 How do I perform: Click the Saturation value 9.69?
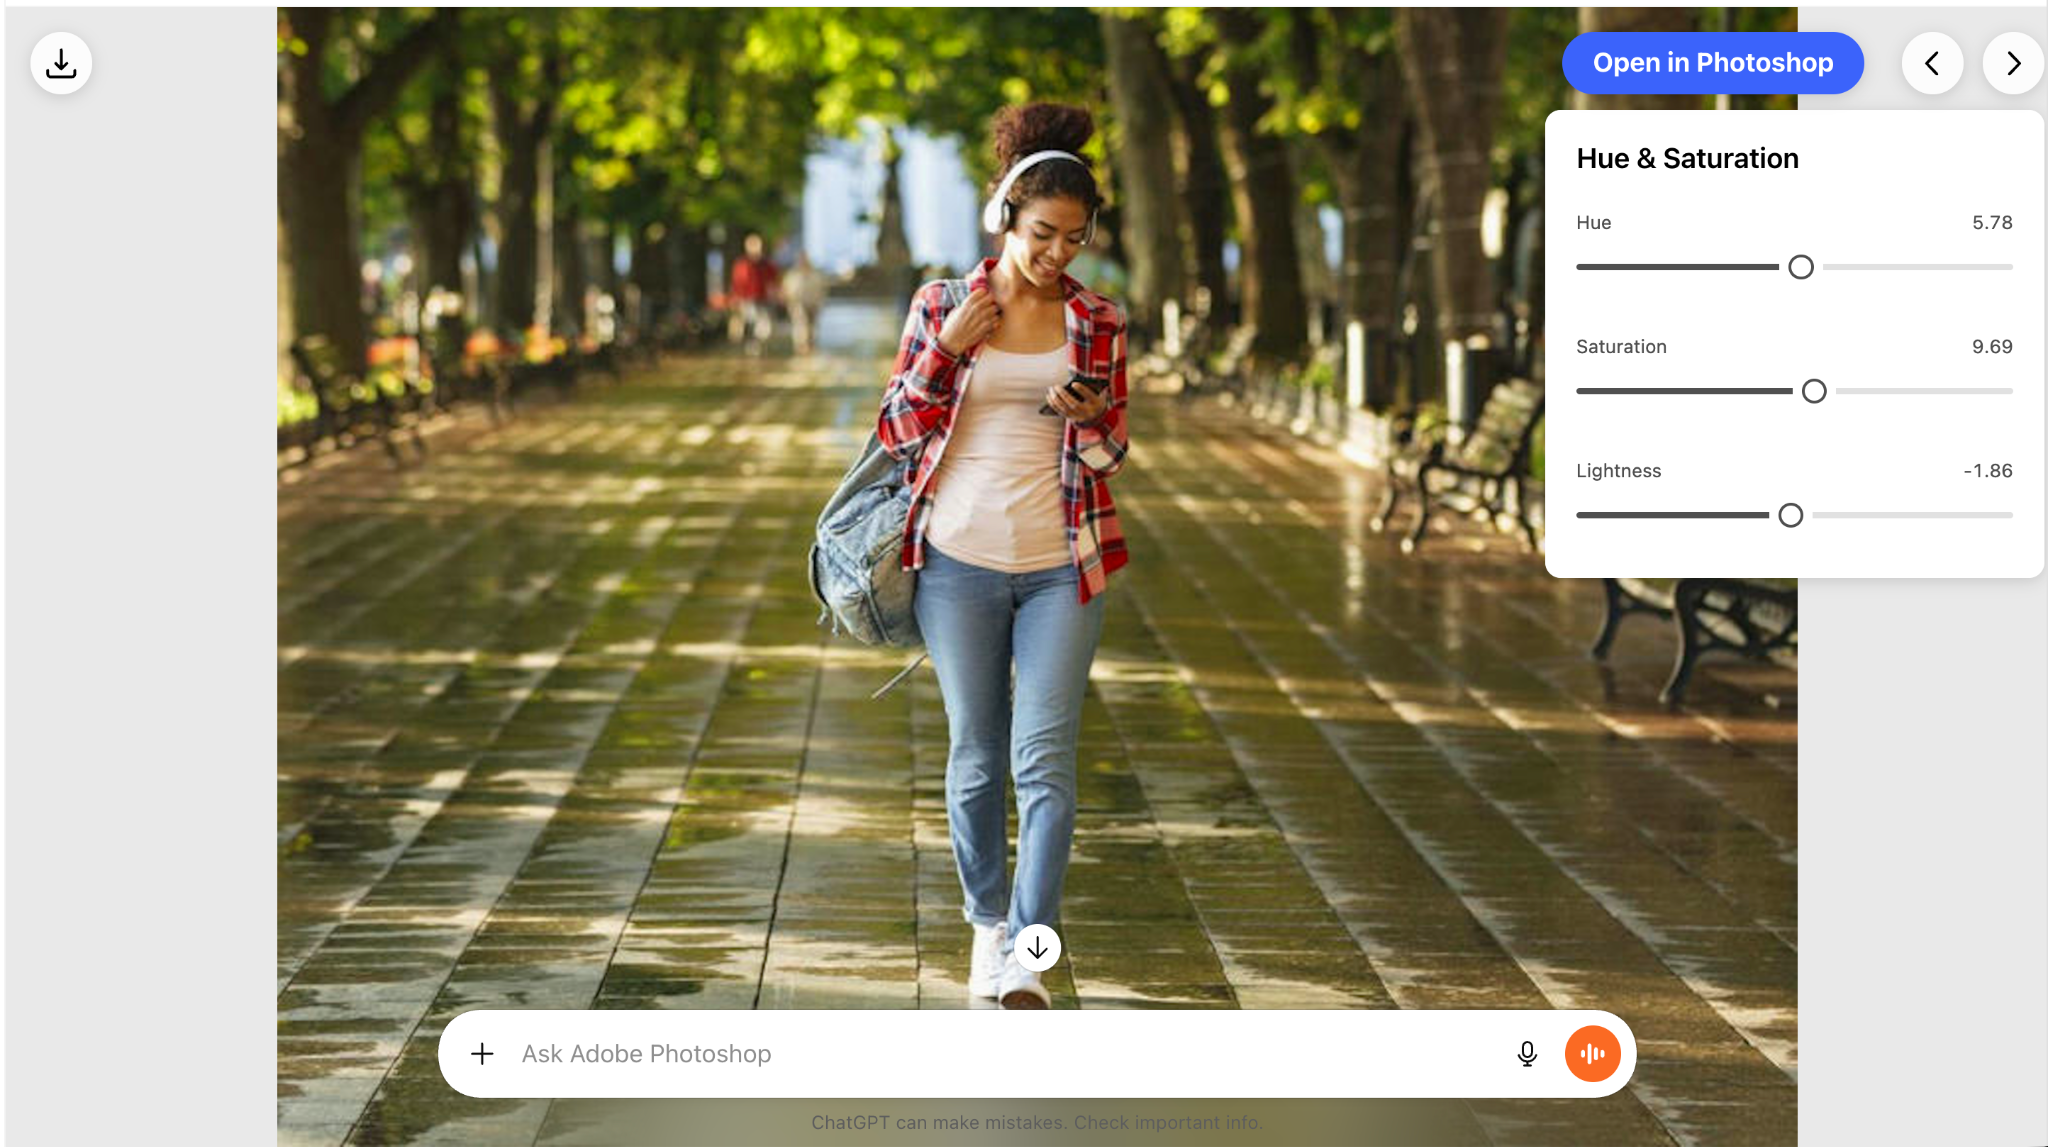(1991, 346)
